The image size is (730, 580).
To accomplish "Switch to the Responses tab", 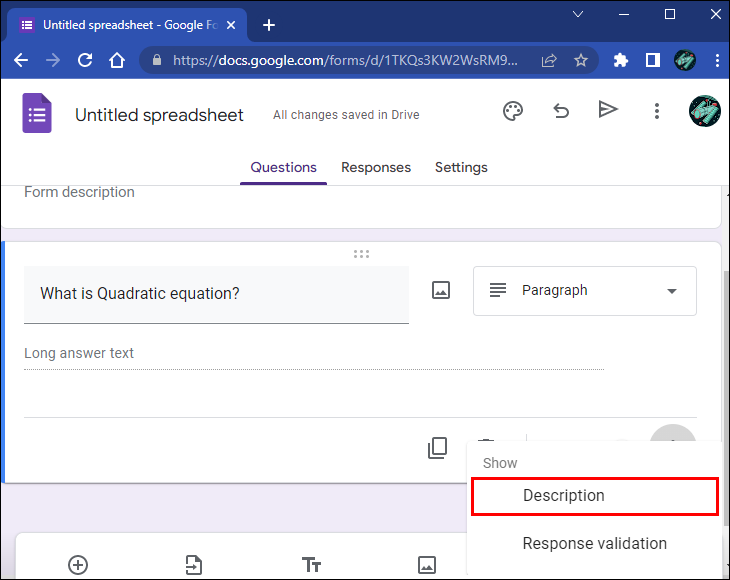I will (x=376, y=168).
